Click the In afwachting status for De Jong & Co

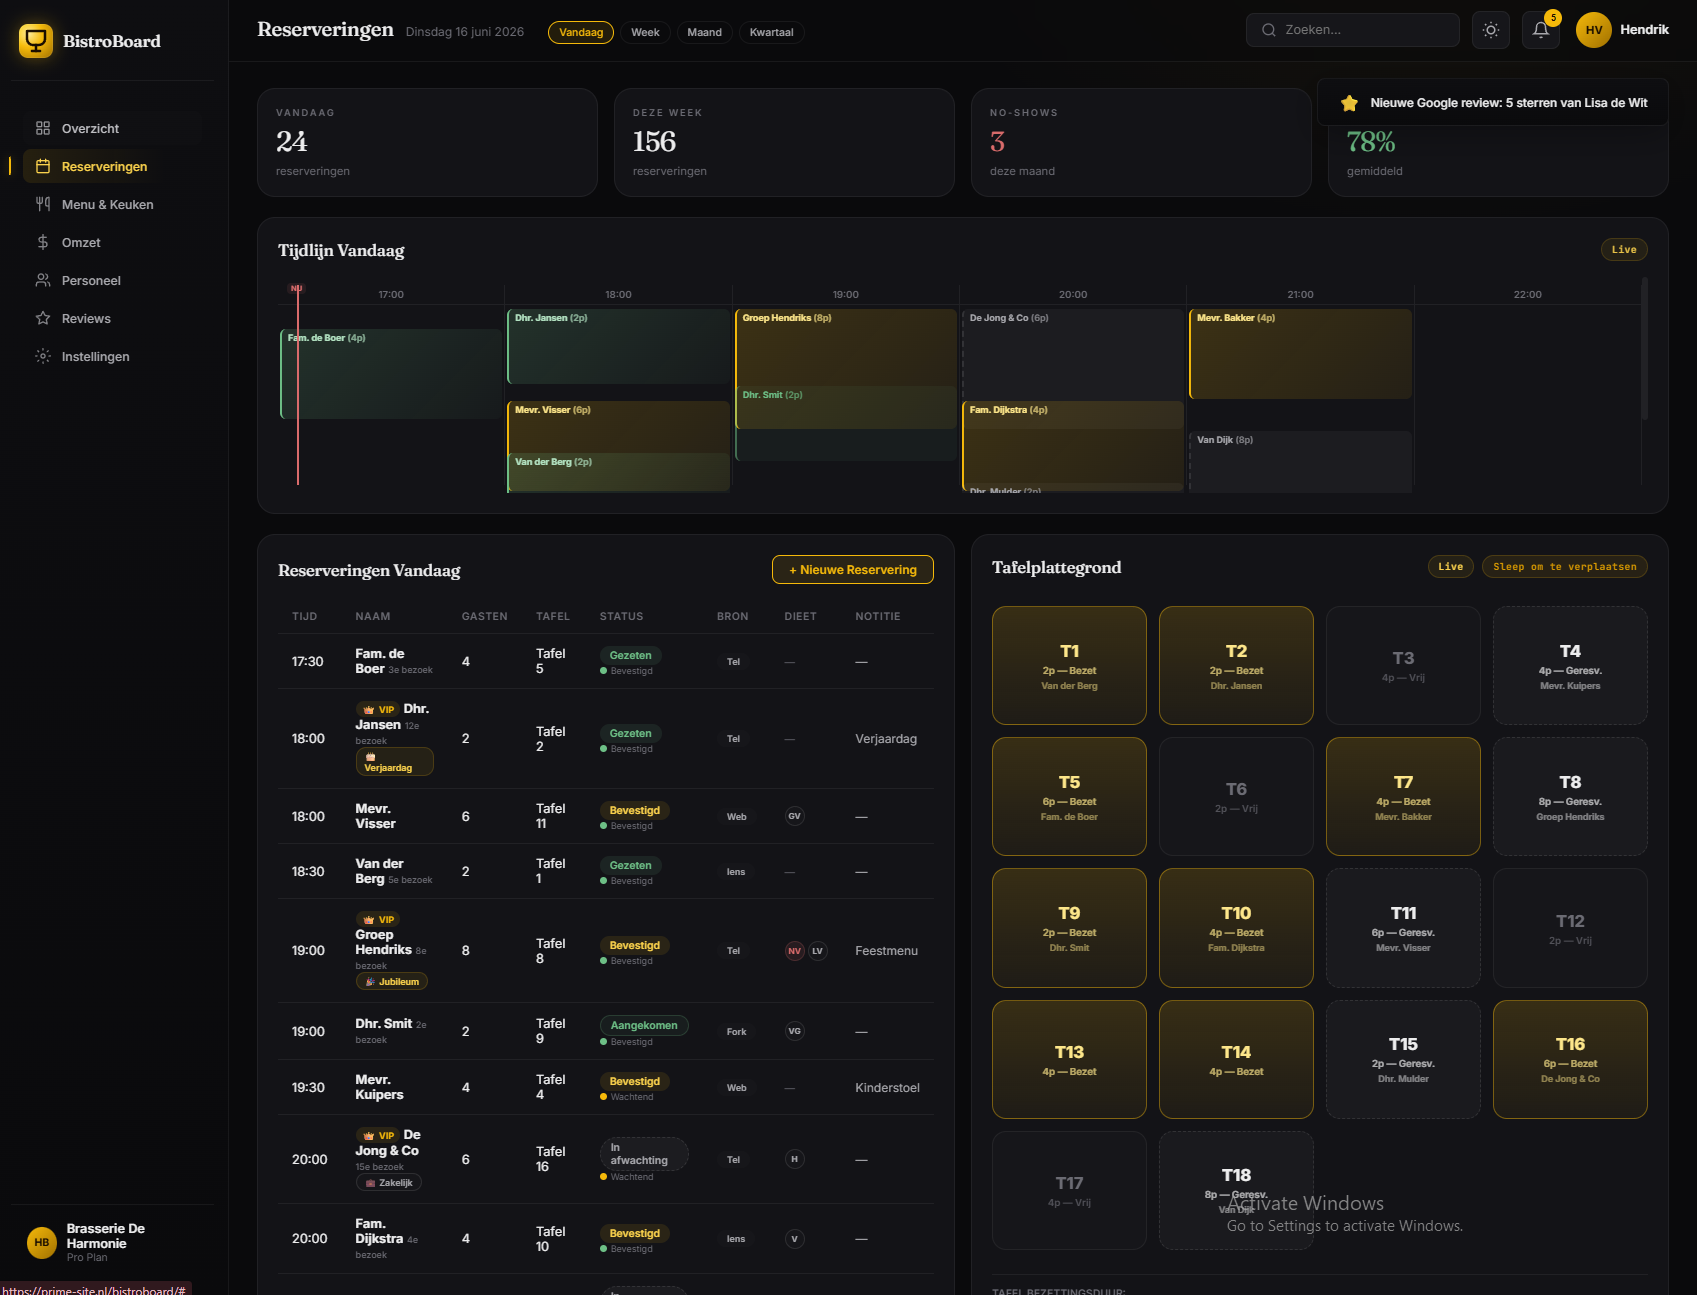[644, 1153]
